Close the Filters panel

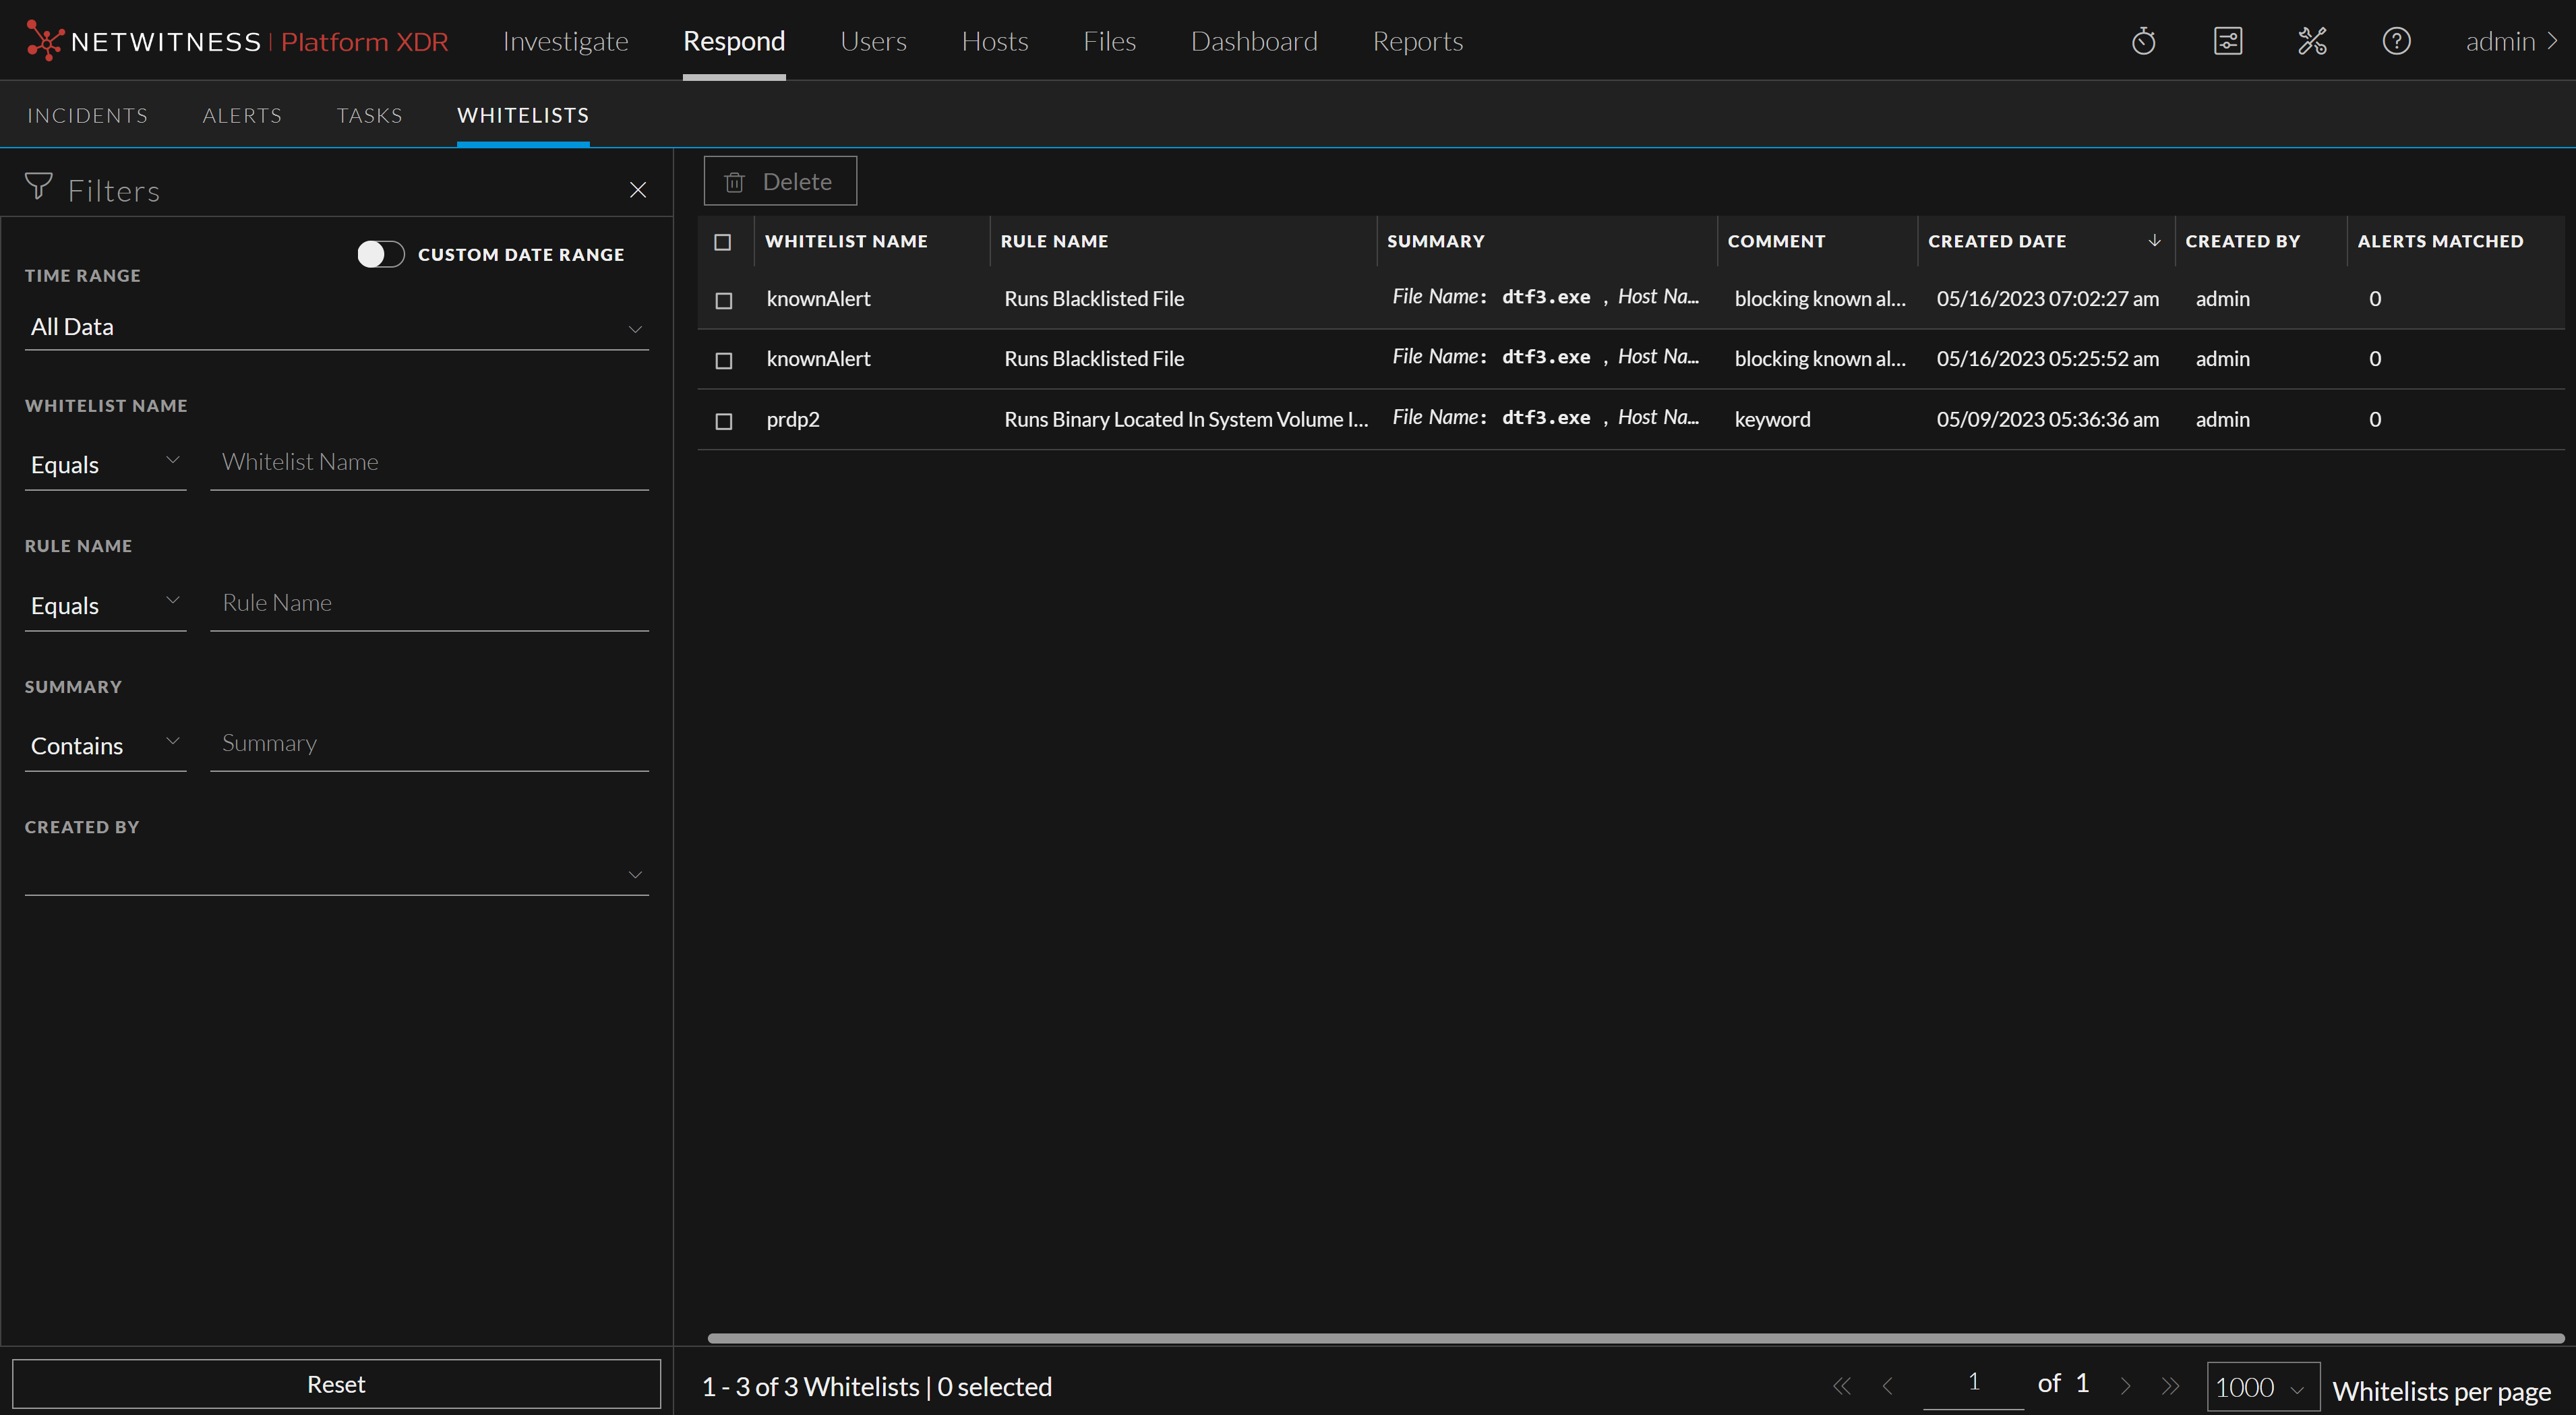tap(637, 190)
